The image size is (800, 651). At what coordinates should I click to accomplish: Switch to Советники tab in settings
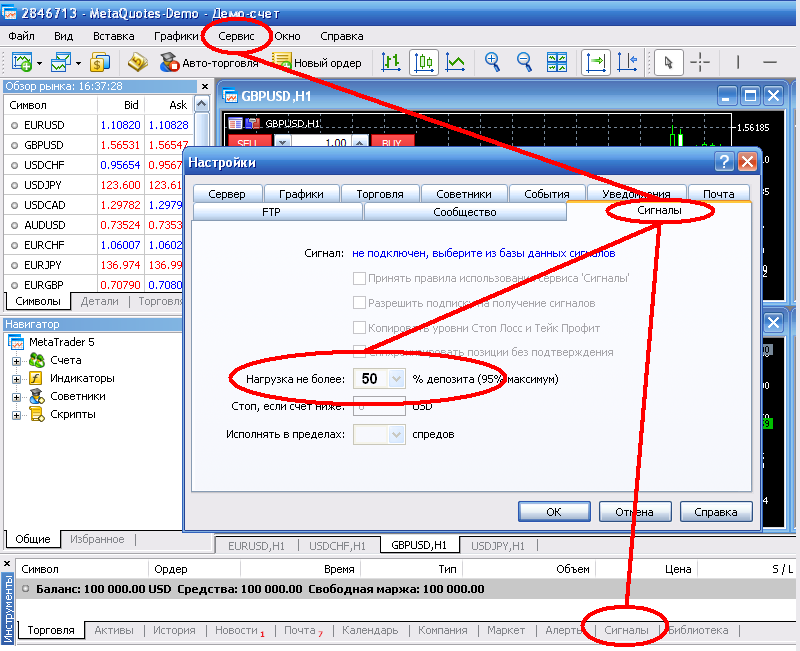pyautogui.click(x=464, y=194)
